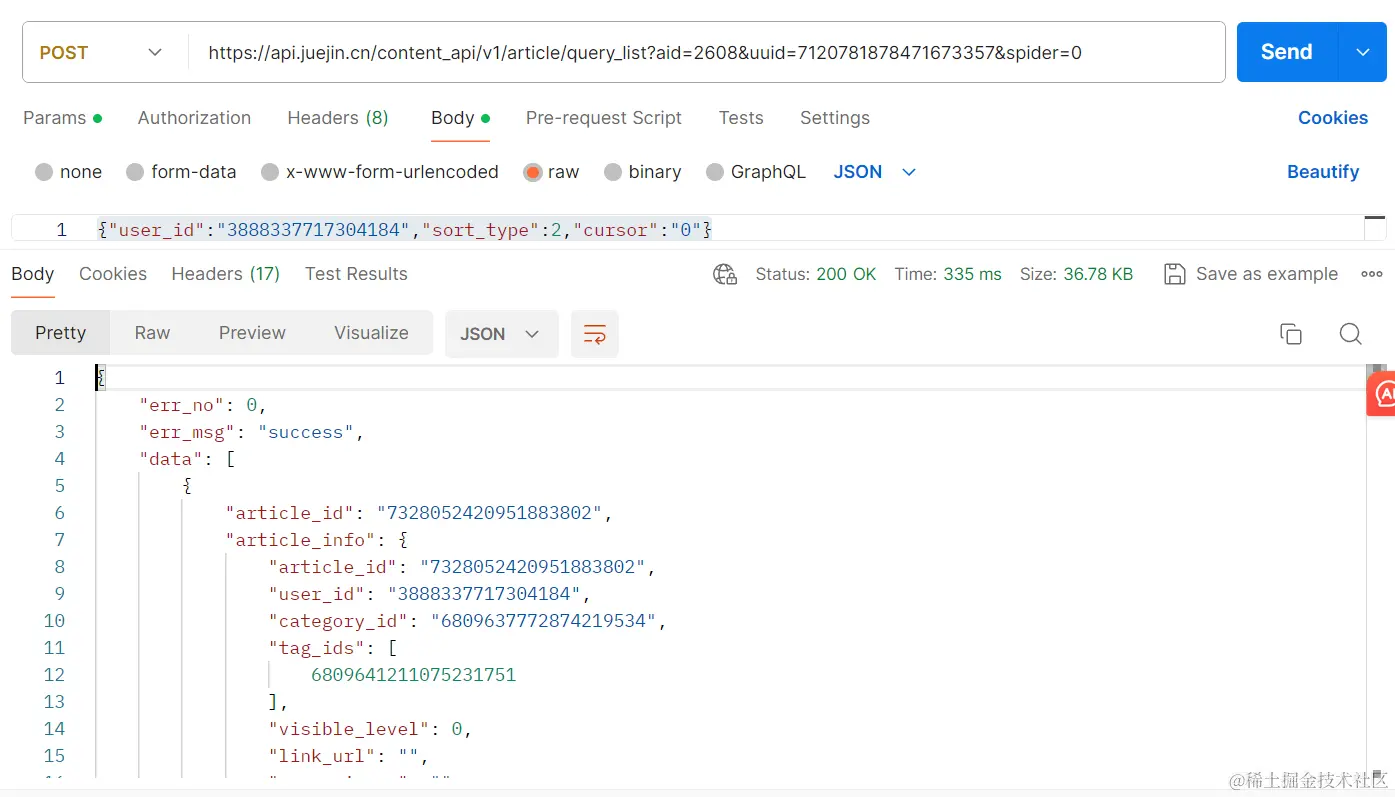Toggle the word wrap icon
1395x797 pixels.
(595, 334)
